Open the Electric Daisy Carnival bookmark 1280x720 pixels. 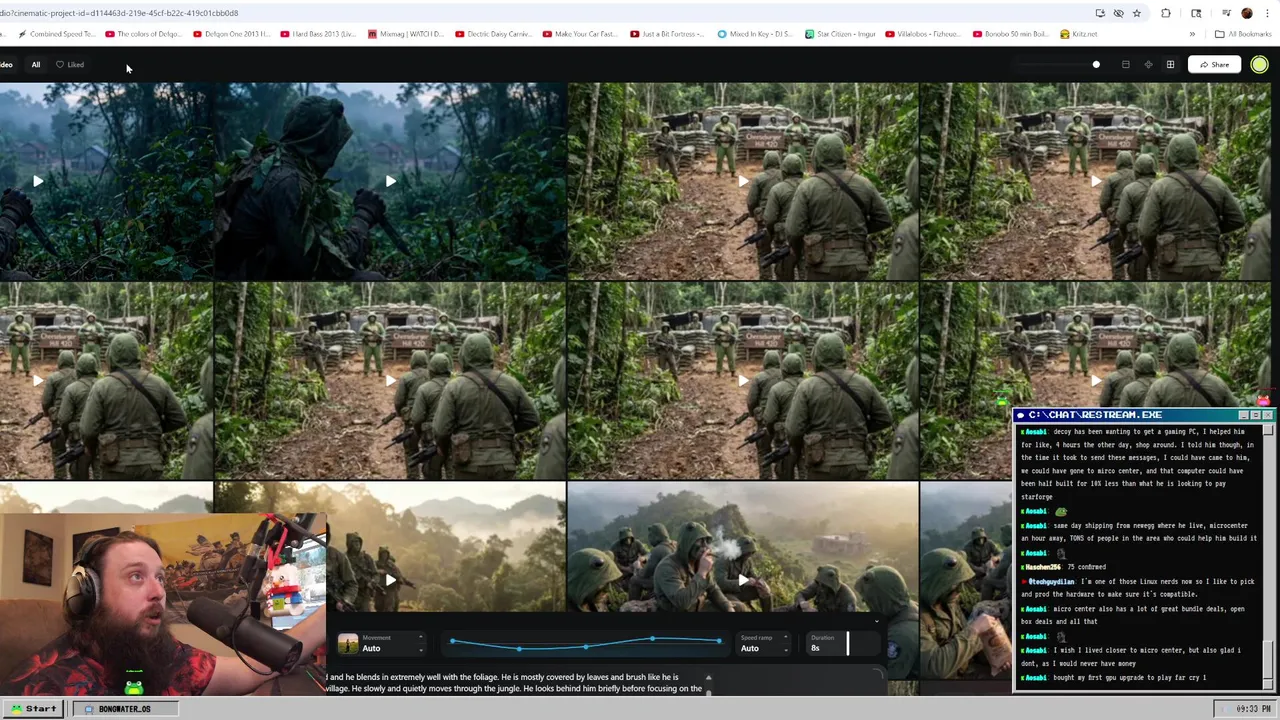pyautogui.click(x=494, y=34)
